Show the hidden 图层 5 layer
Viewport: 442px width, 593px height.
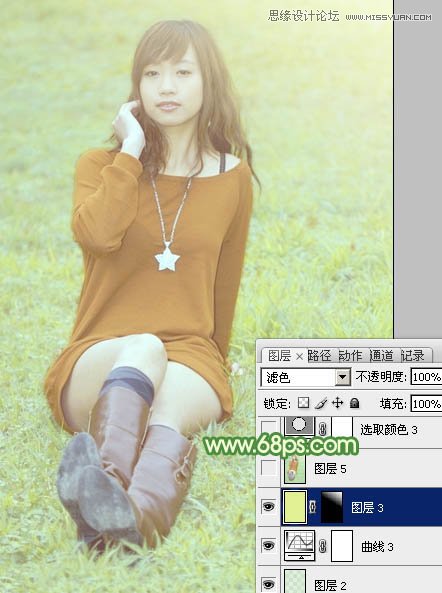pyautogui.click(x=268, y=469)
